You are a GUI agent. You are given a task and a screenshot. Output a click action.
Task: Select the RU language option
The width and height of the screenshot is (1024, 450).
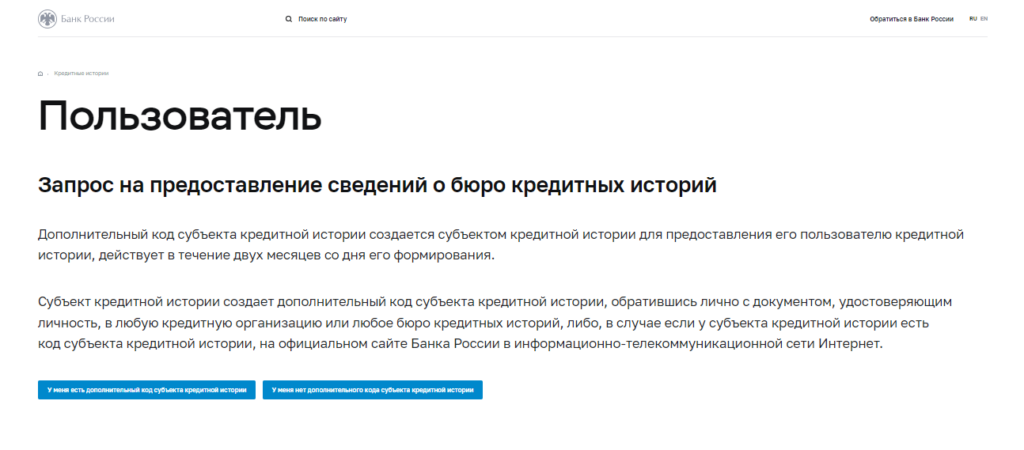click(972, 19)
